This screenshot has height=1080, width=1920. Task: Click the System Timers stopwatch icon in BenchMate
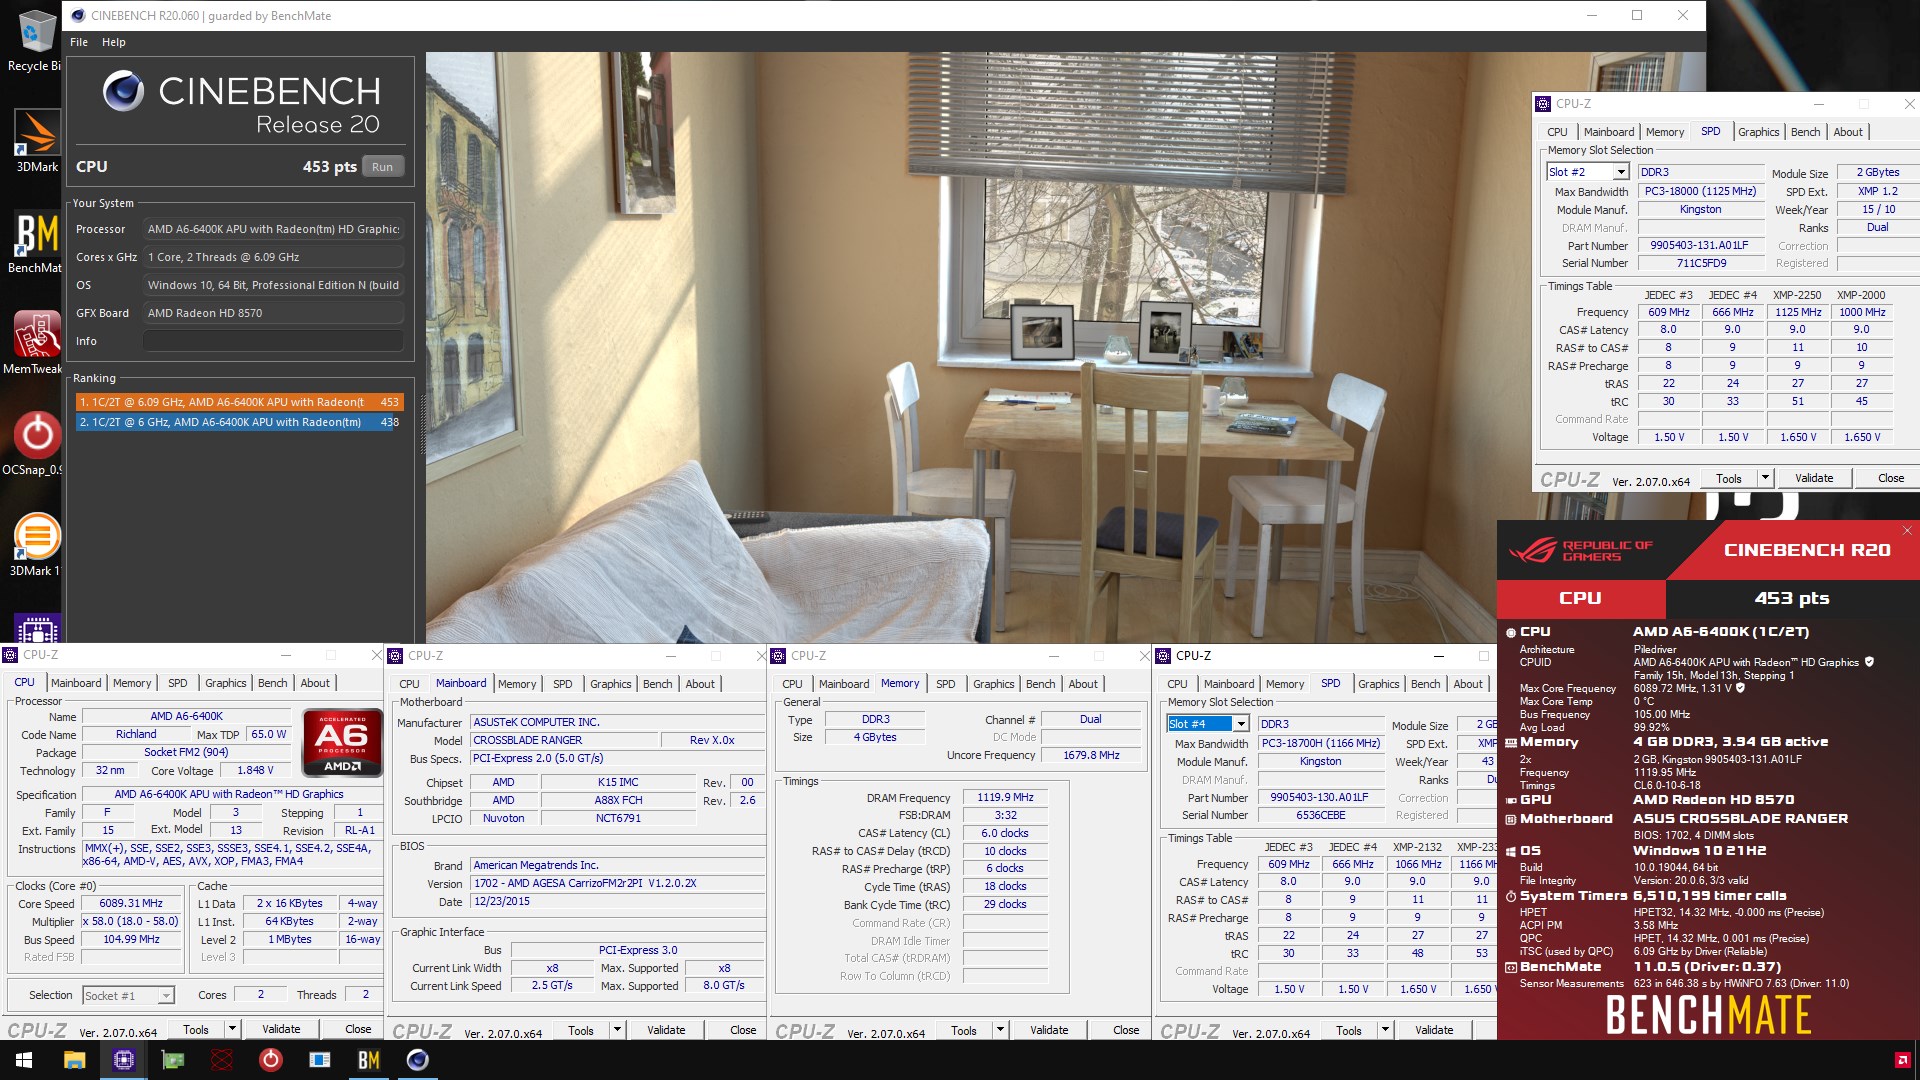1511,896
